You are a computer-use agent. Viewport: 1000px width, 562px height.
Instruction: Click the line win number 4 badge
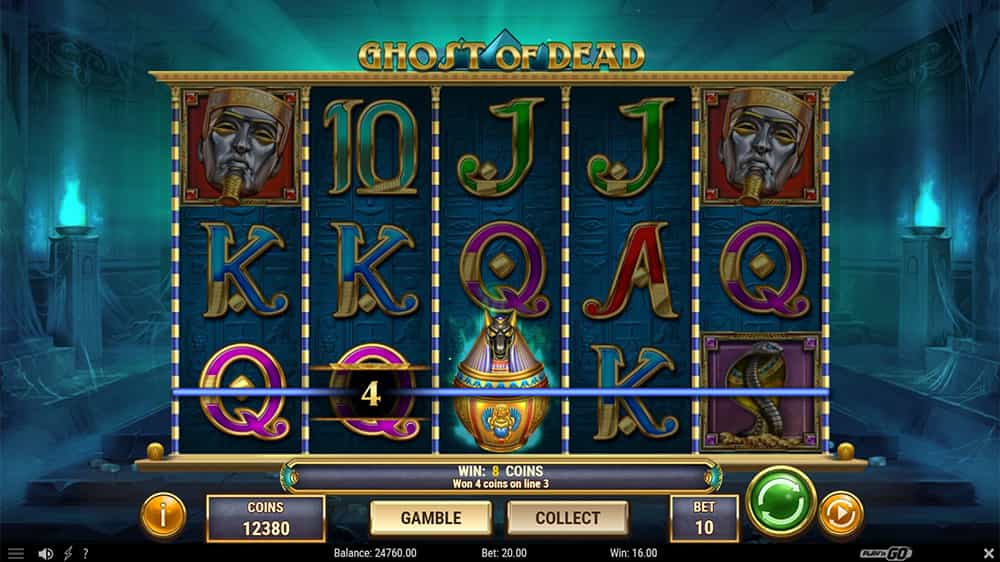pos(371,394)
